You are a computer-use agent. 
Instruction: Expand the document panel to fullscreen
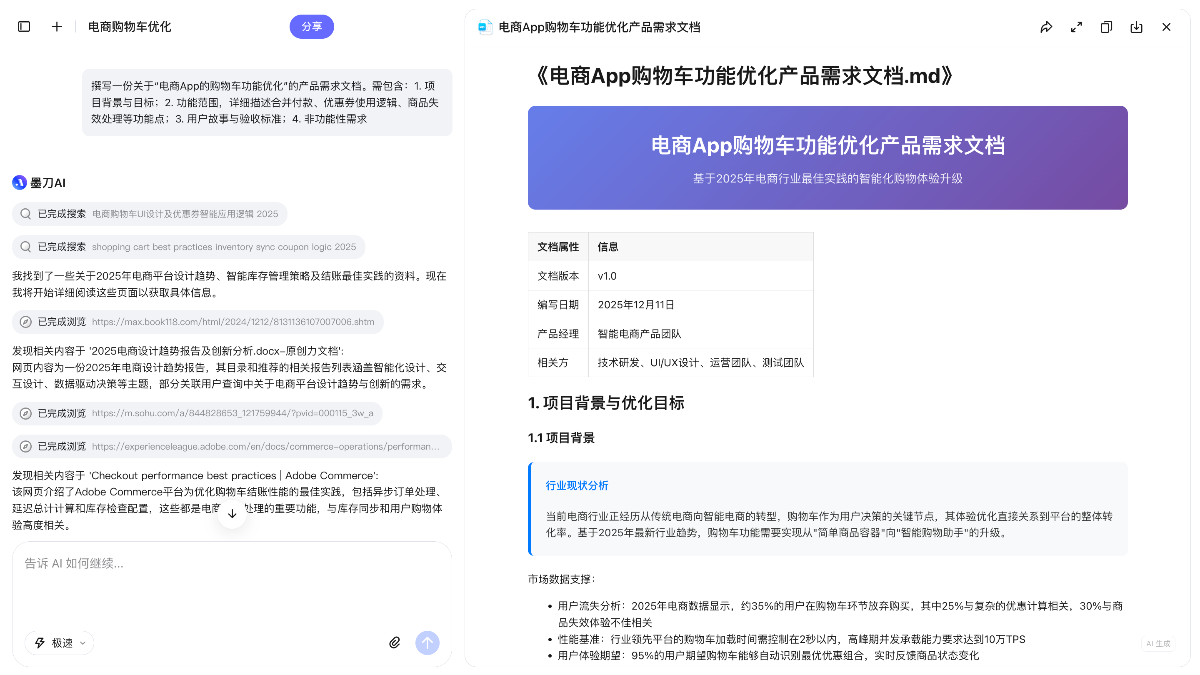(1076, 27)
